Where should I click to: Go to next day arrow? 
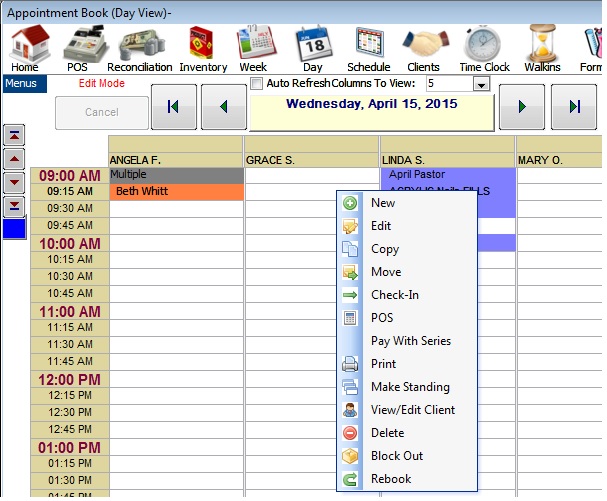(522, 107)
